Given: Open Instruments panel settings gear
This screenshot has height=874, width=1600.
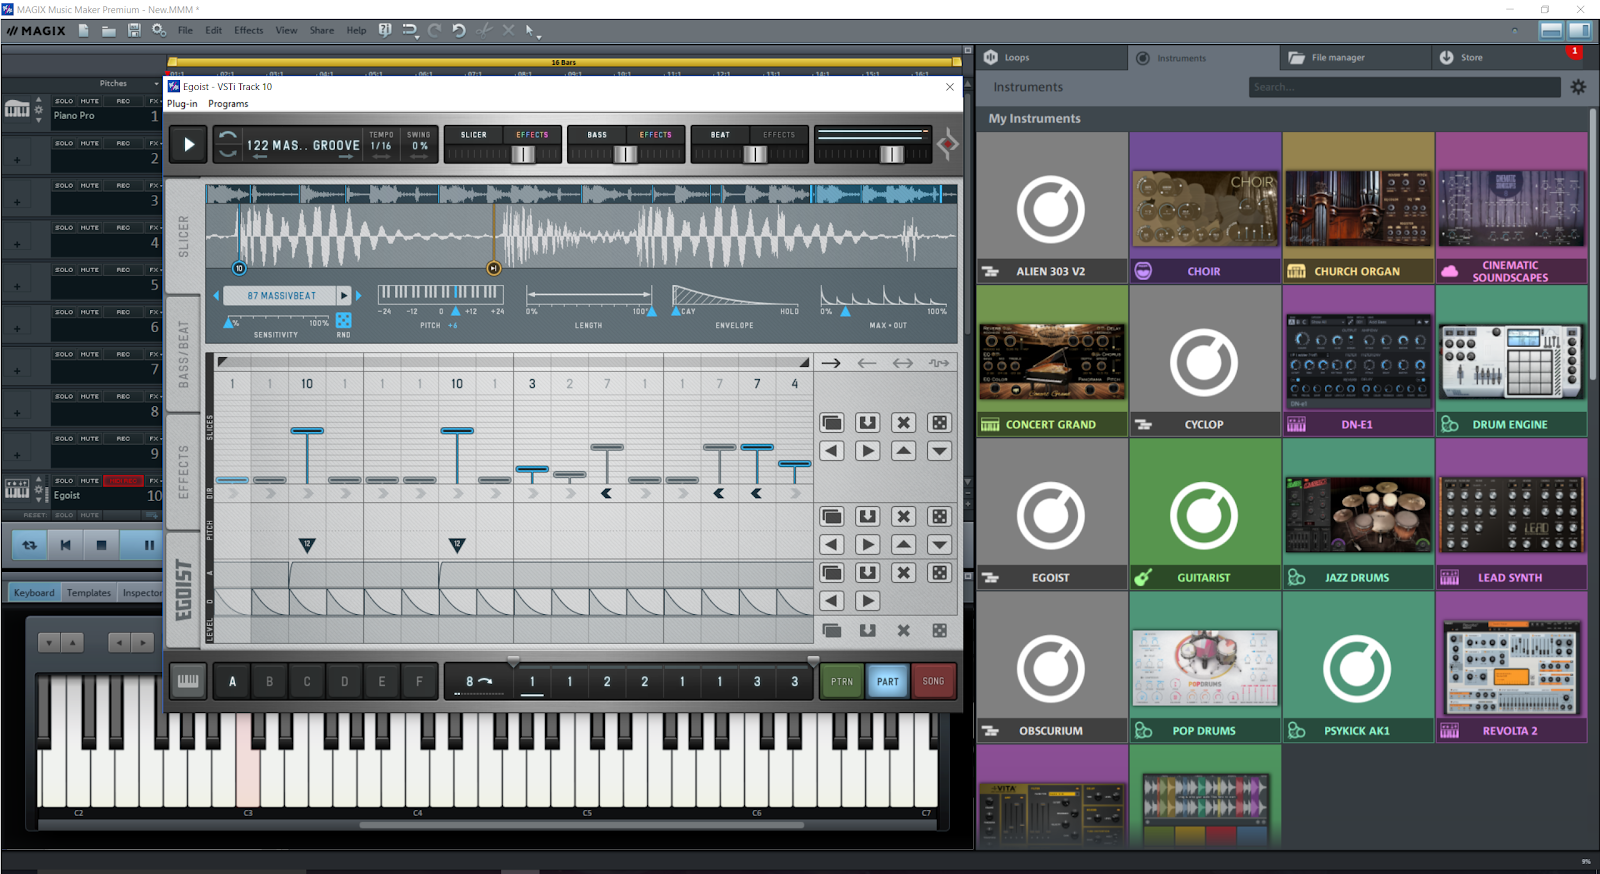Looking at the screenshot, I should pyautogui.click(x=1578, y=87).
